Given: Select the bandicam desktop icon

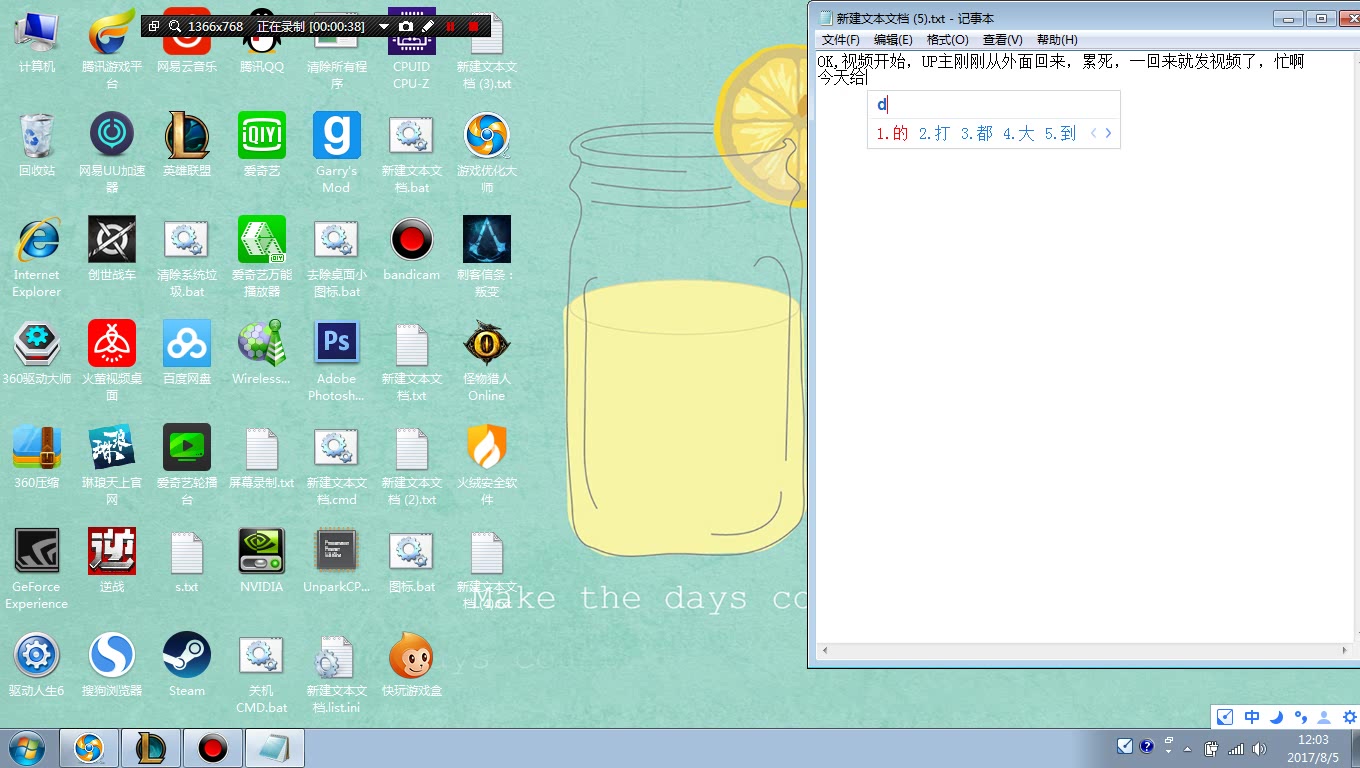Looking at the screenshot, I should click(x=412, y=249).
